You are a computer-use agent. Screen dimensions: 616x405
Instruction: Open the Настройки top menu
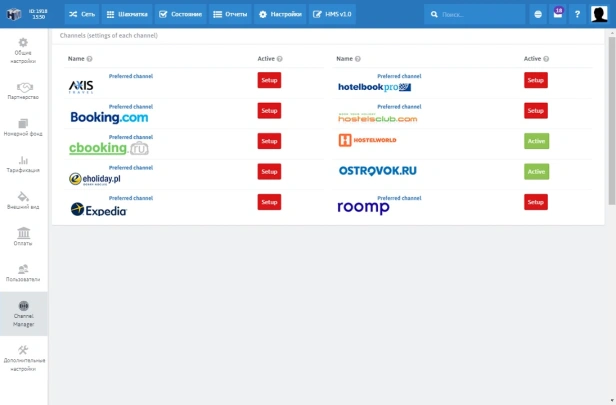(279, 14)
